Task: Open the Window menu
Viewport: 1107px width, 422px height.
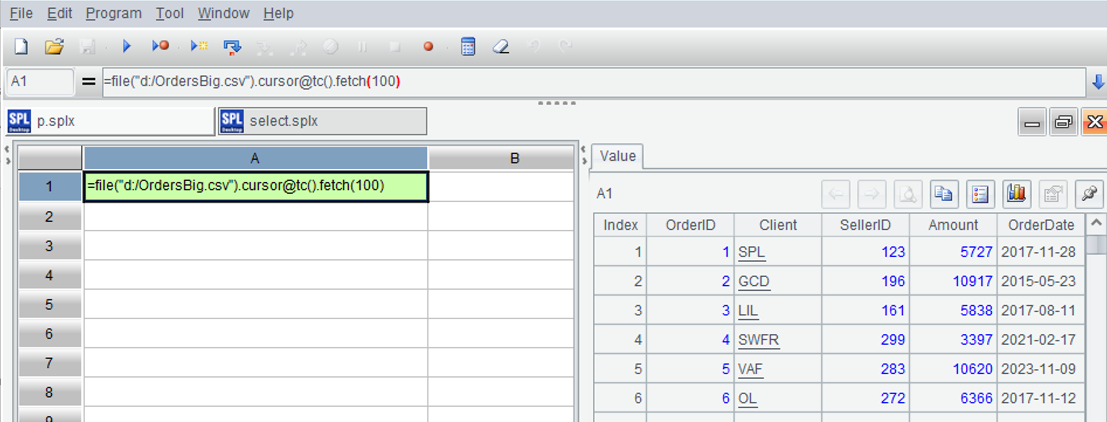Action: click(224, 13)
